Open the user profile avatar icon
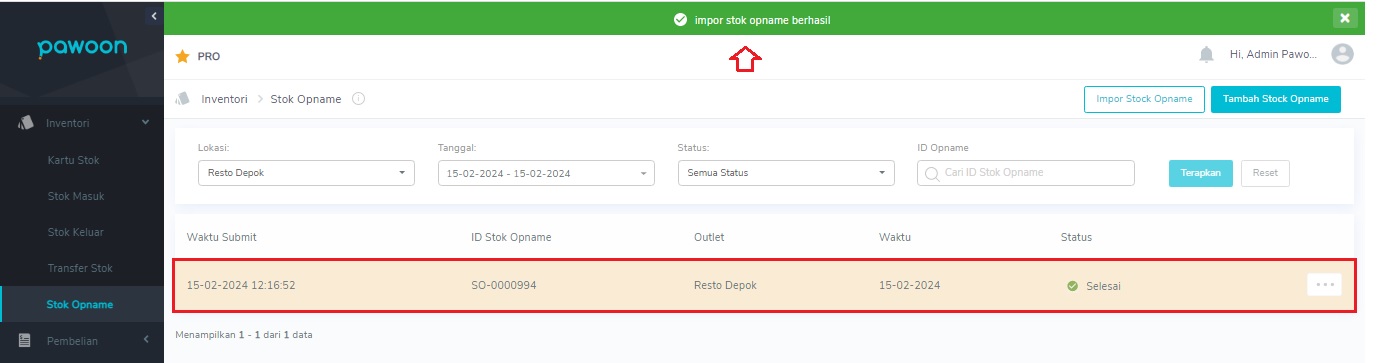The width and height of the screenshot is (1395, 363). 1343,55
